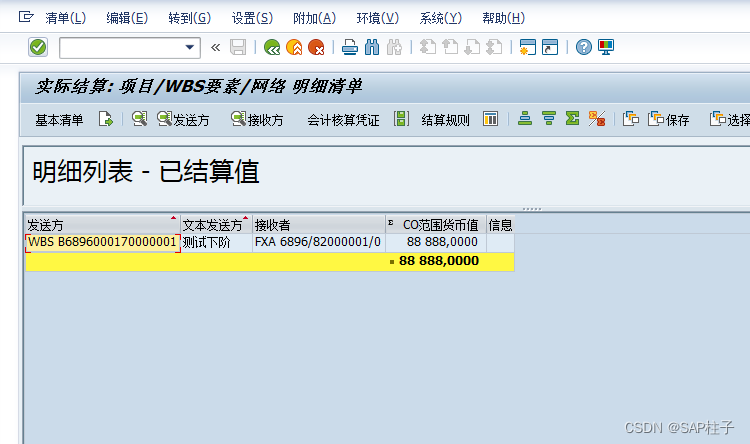The height and width of the screenshot is (444, 750).
Task: Click the CO范围货币值 column header
Action: (436, 225)
